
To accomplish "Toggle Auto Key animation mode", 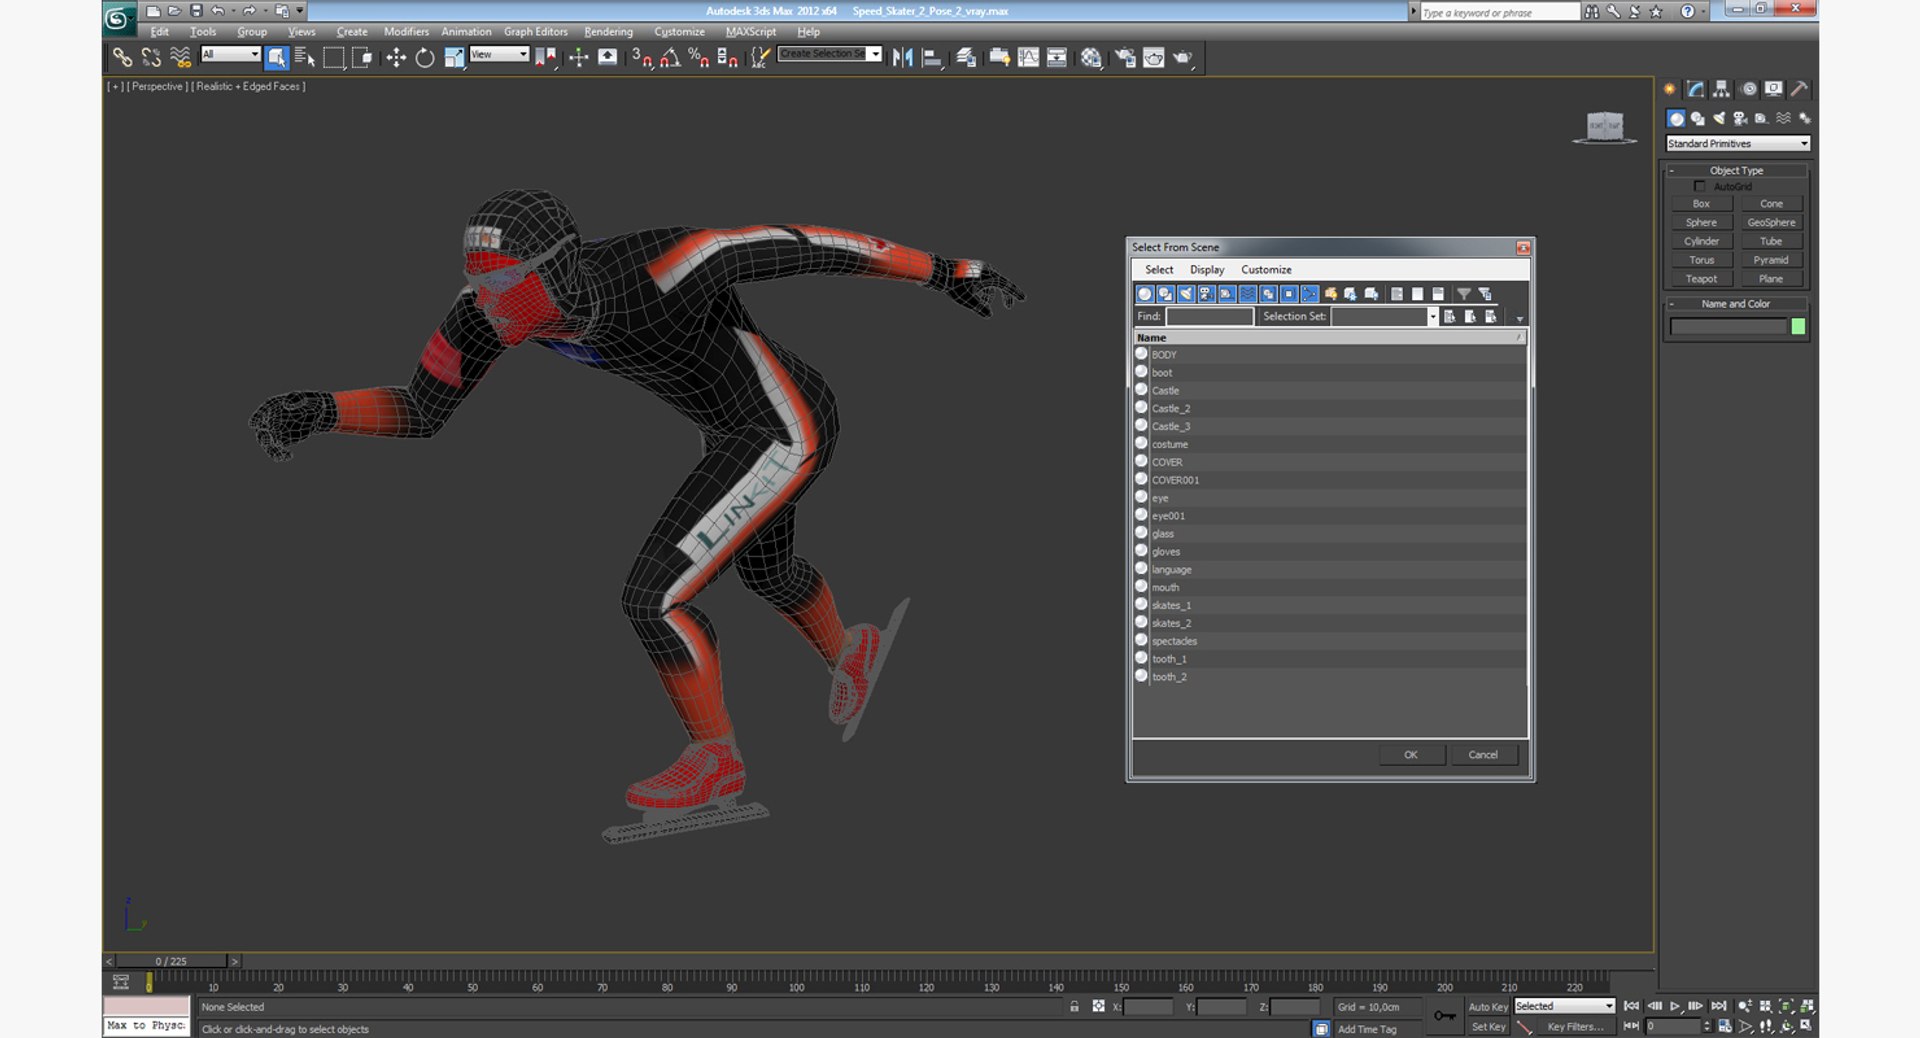I will (1488, 1007).
